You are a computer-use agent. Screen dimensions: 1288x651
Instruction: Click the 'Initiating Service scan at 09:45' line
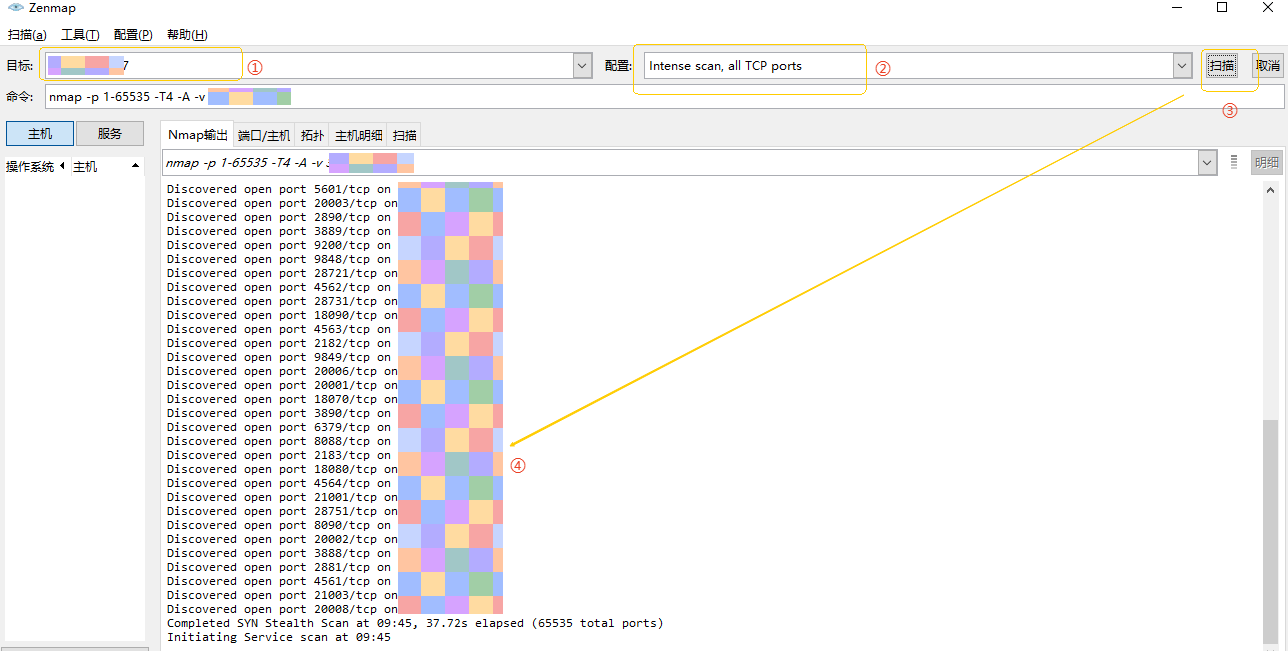[x=279, y=637]
